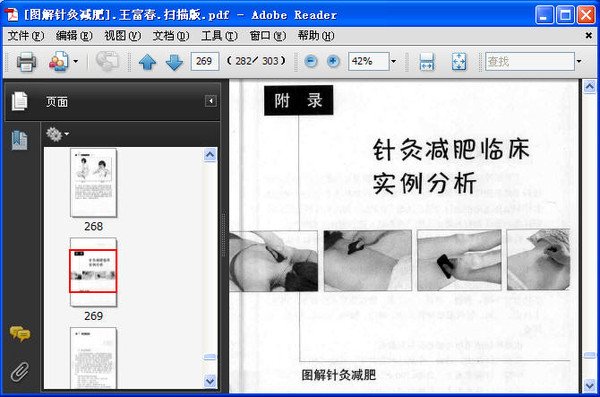Click the 附录 heading on the page

(x=298, y=100)
